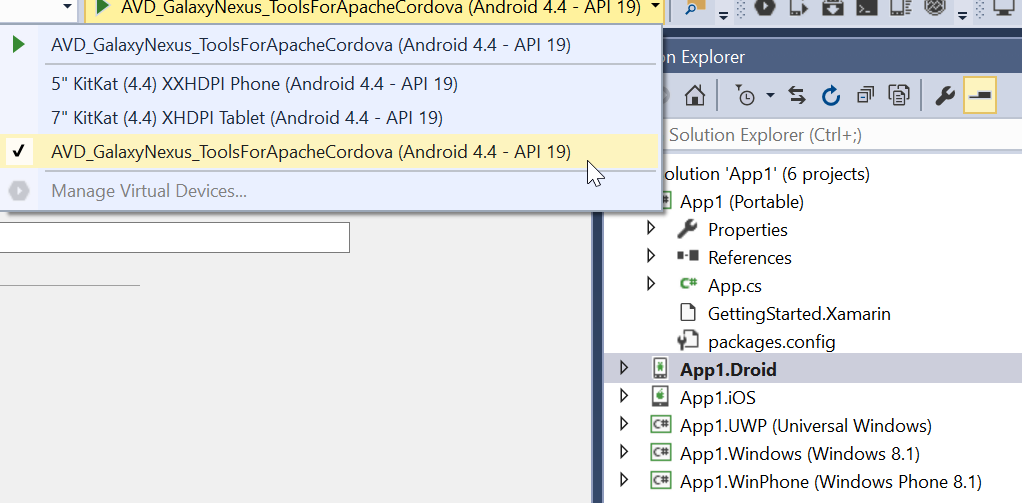Open the Android Adb command prompt icon

pyautogui.click(x=867, y=8)
